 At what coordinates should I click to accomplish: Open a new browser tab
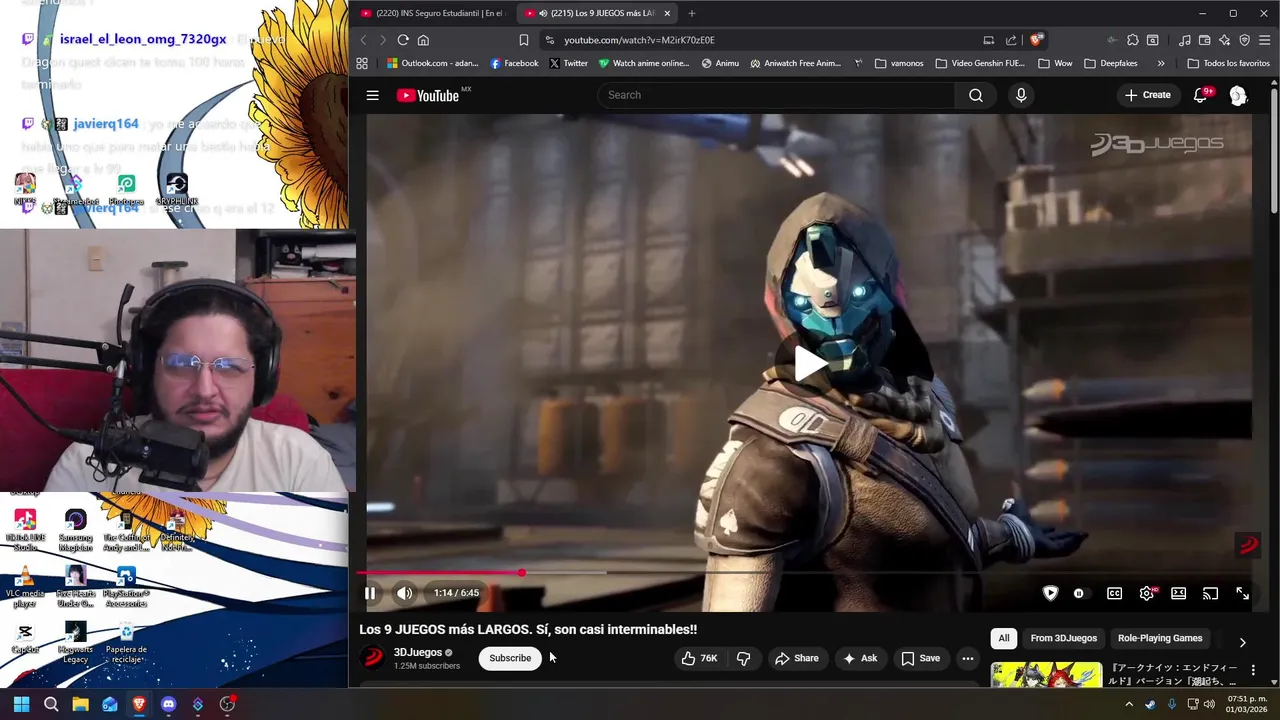pos(691,13)
